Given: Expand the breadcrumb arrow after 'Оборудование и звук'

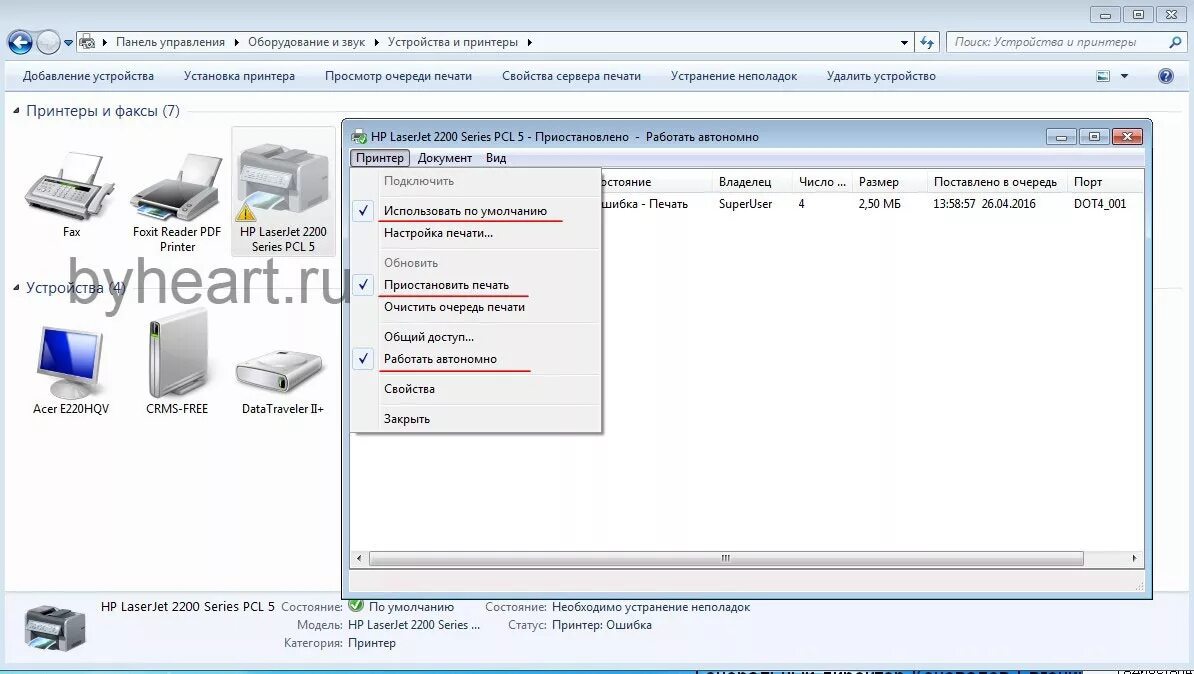Looking at the screenshot, I should 376,43.
